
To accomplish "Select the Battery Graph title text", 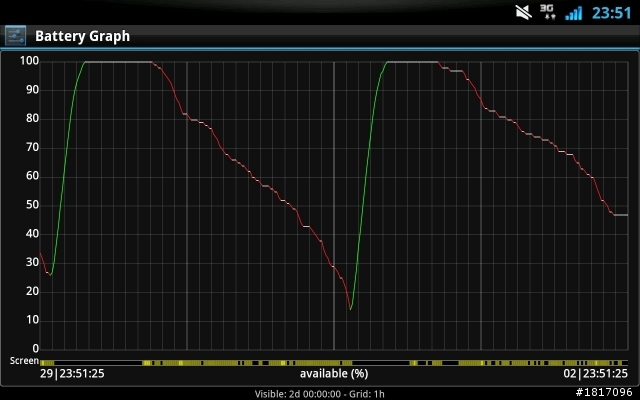I will pos(82,36).
